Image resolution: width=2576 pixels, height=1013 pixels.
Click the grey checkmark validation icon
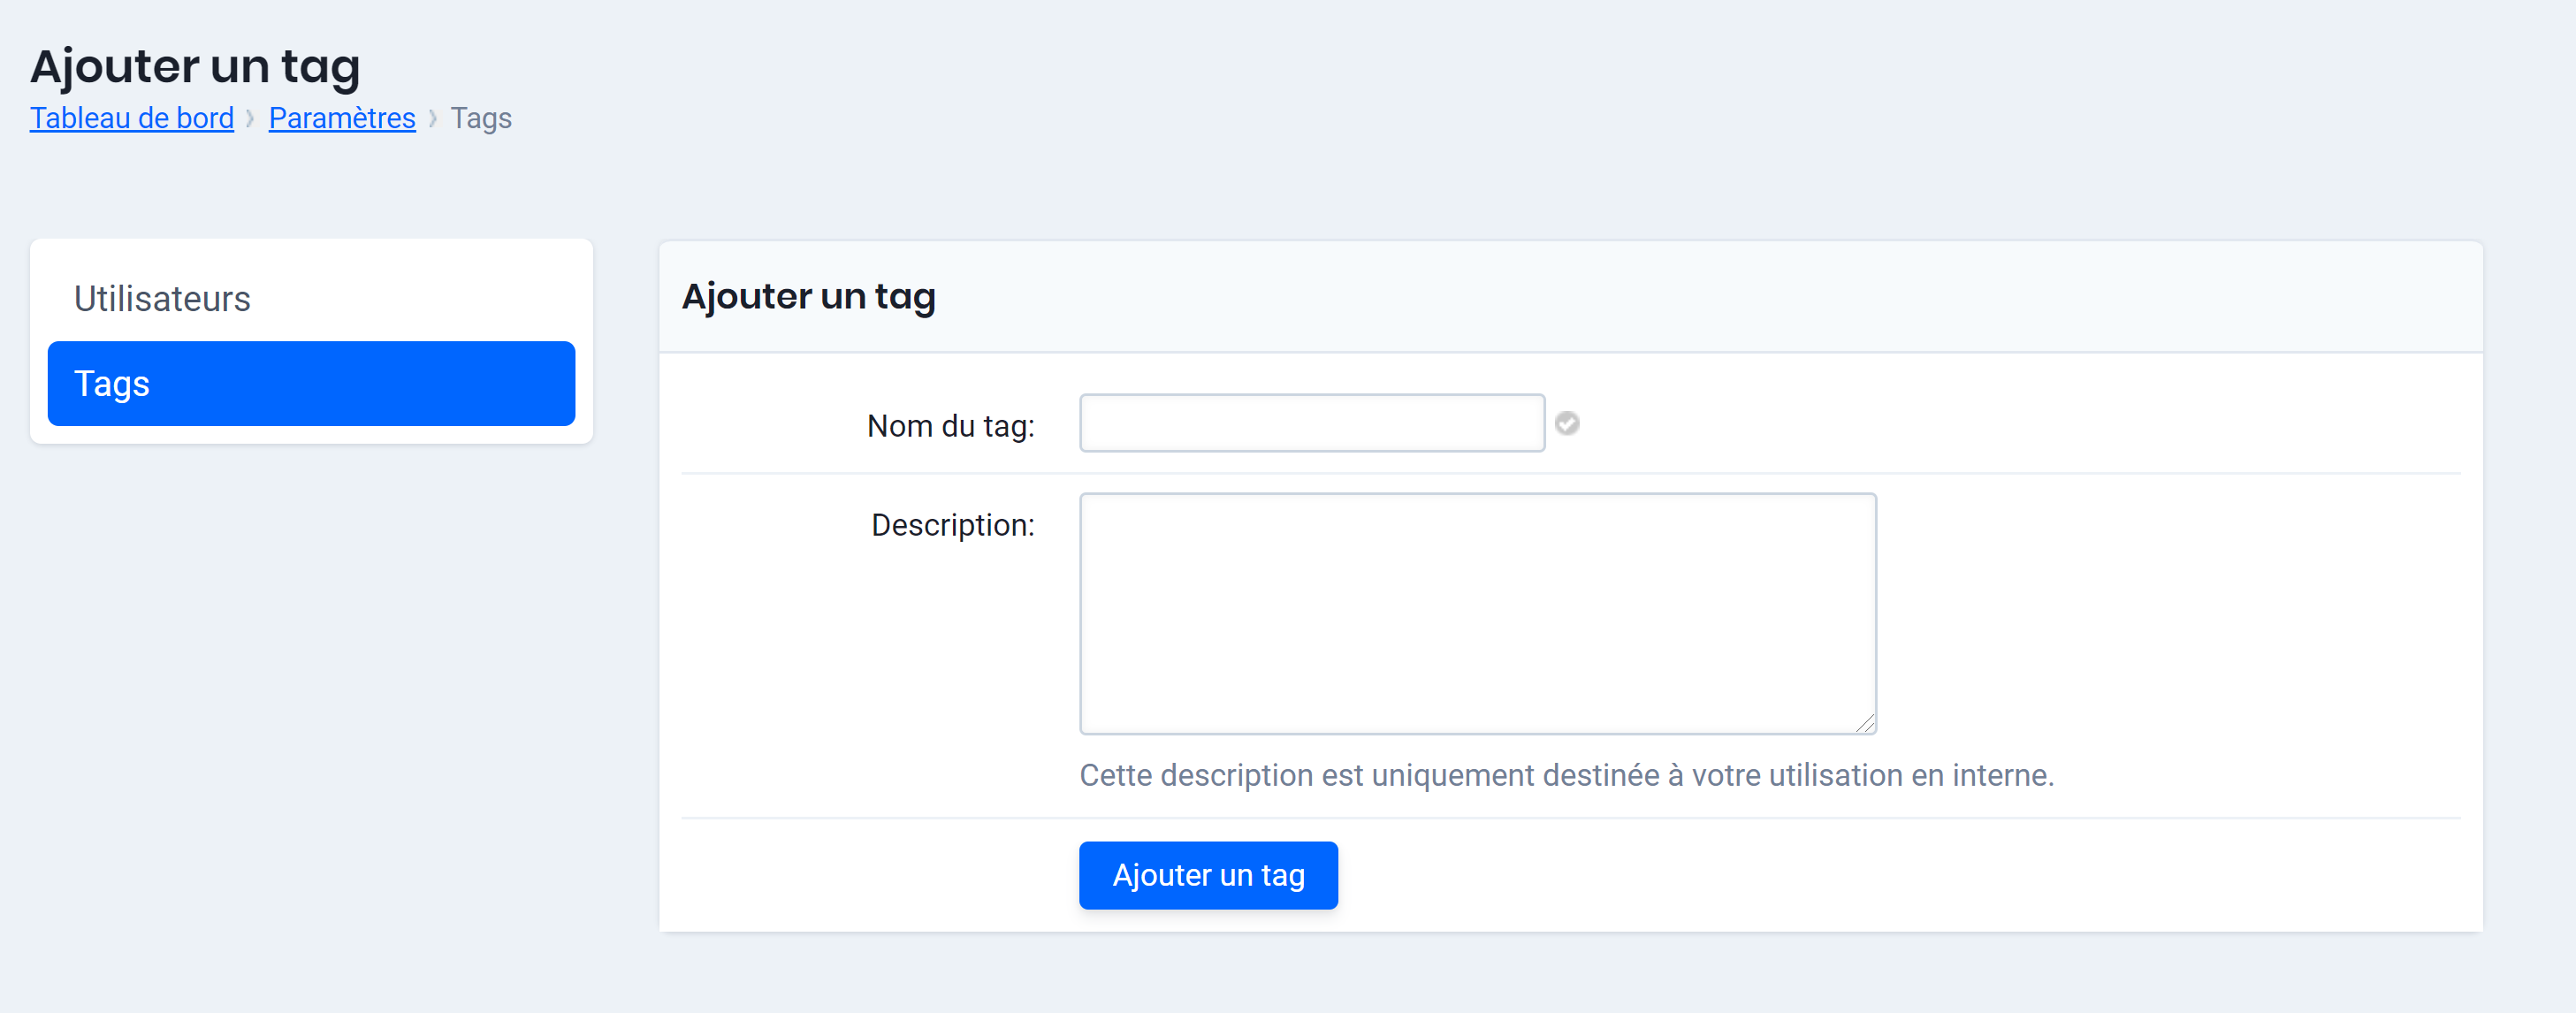1566,423
